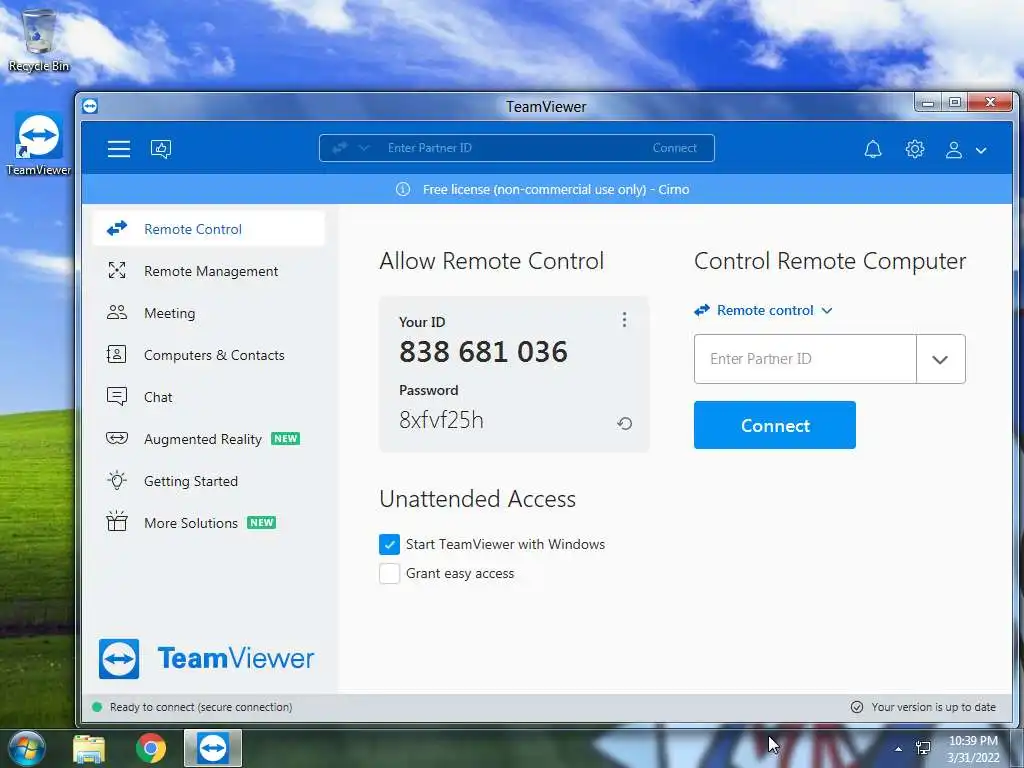The height and width of the screenshot is (768, 1024).
Task: Refresh the random password
Action: click(x=624, y=423)
